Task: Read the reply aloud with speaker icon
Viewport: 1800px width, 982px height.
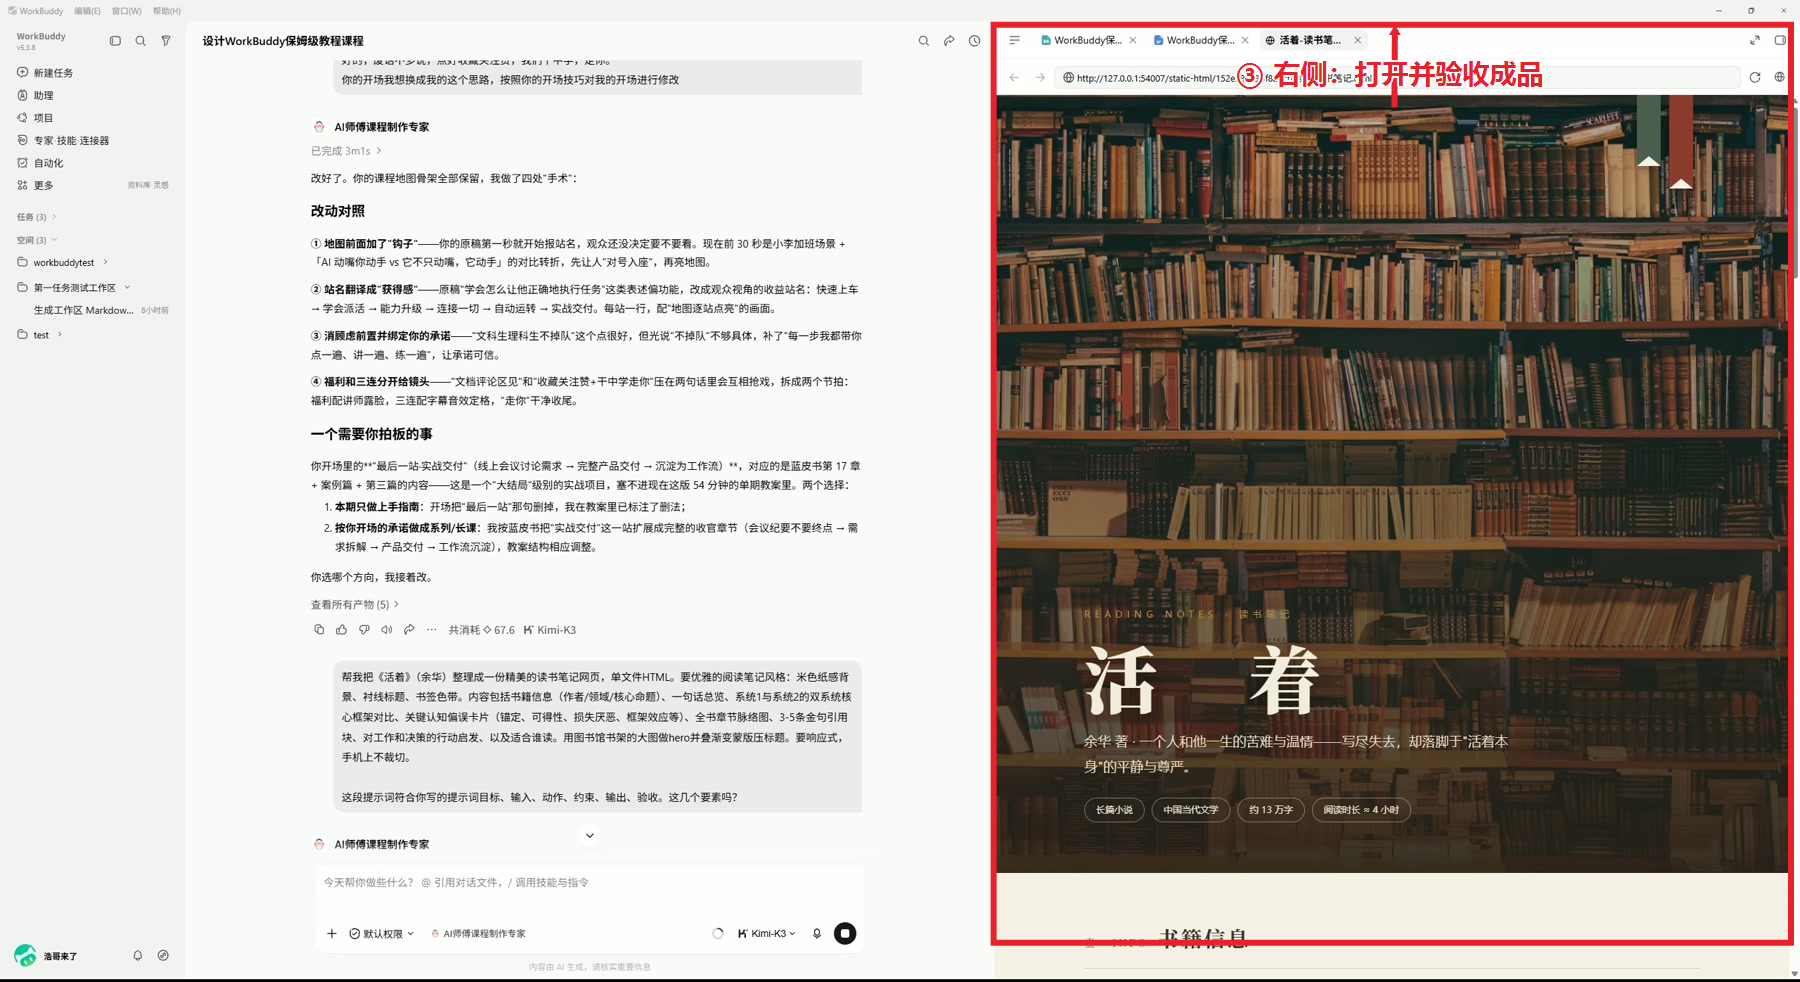Action: (x=387, y=630)
